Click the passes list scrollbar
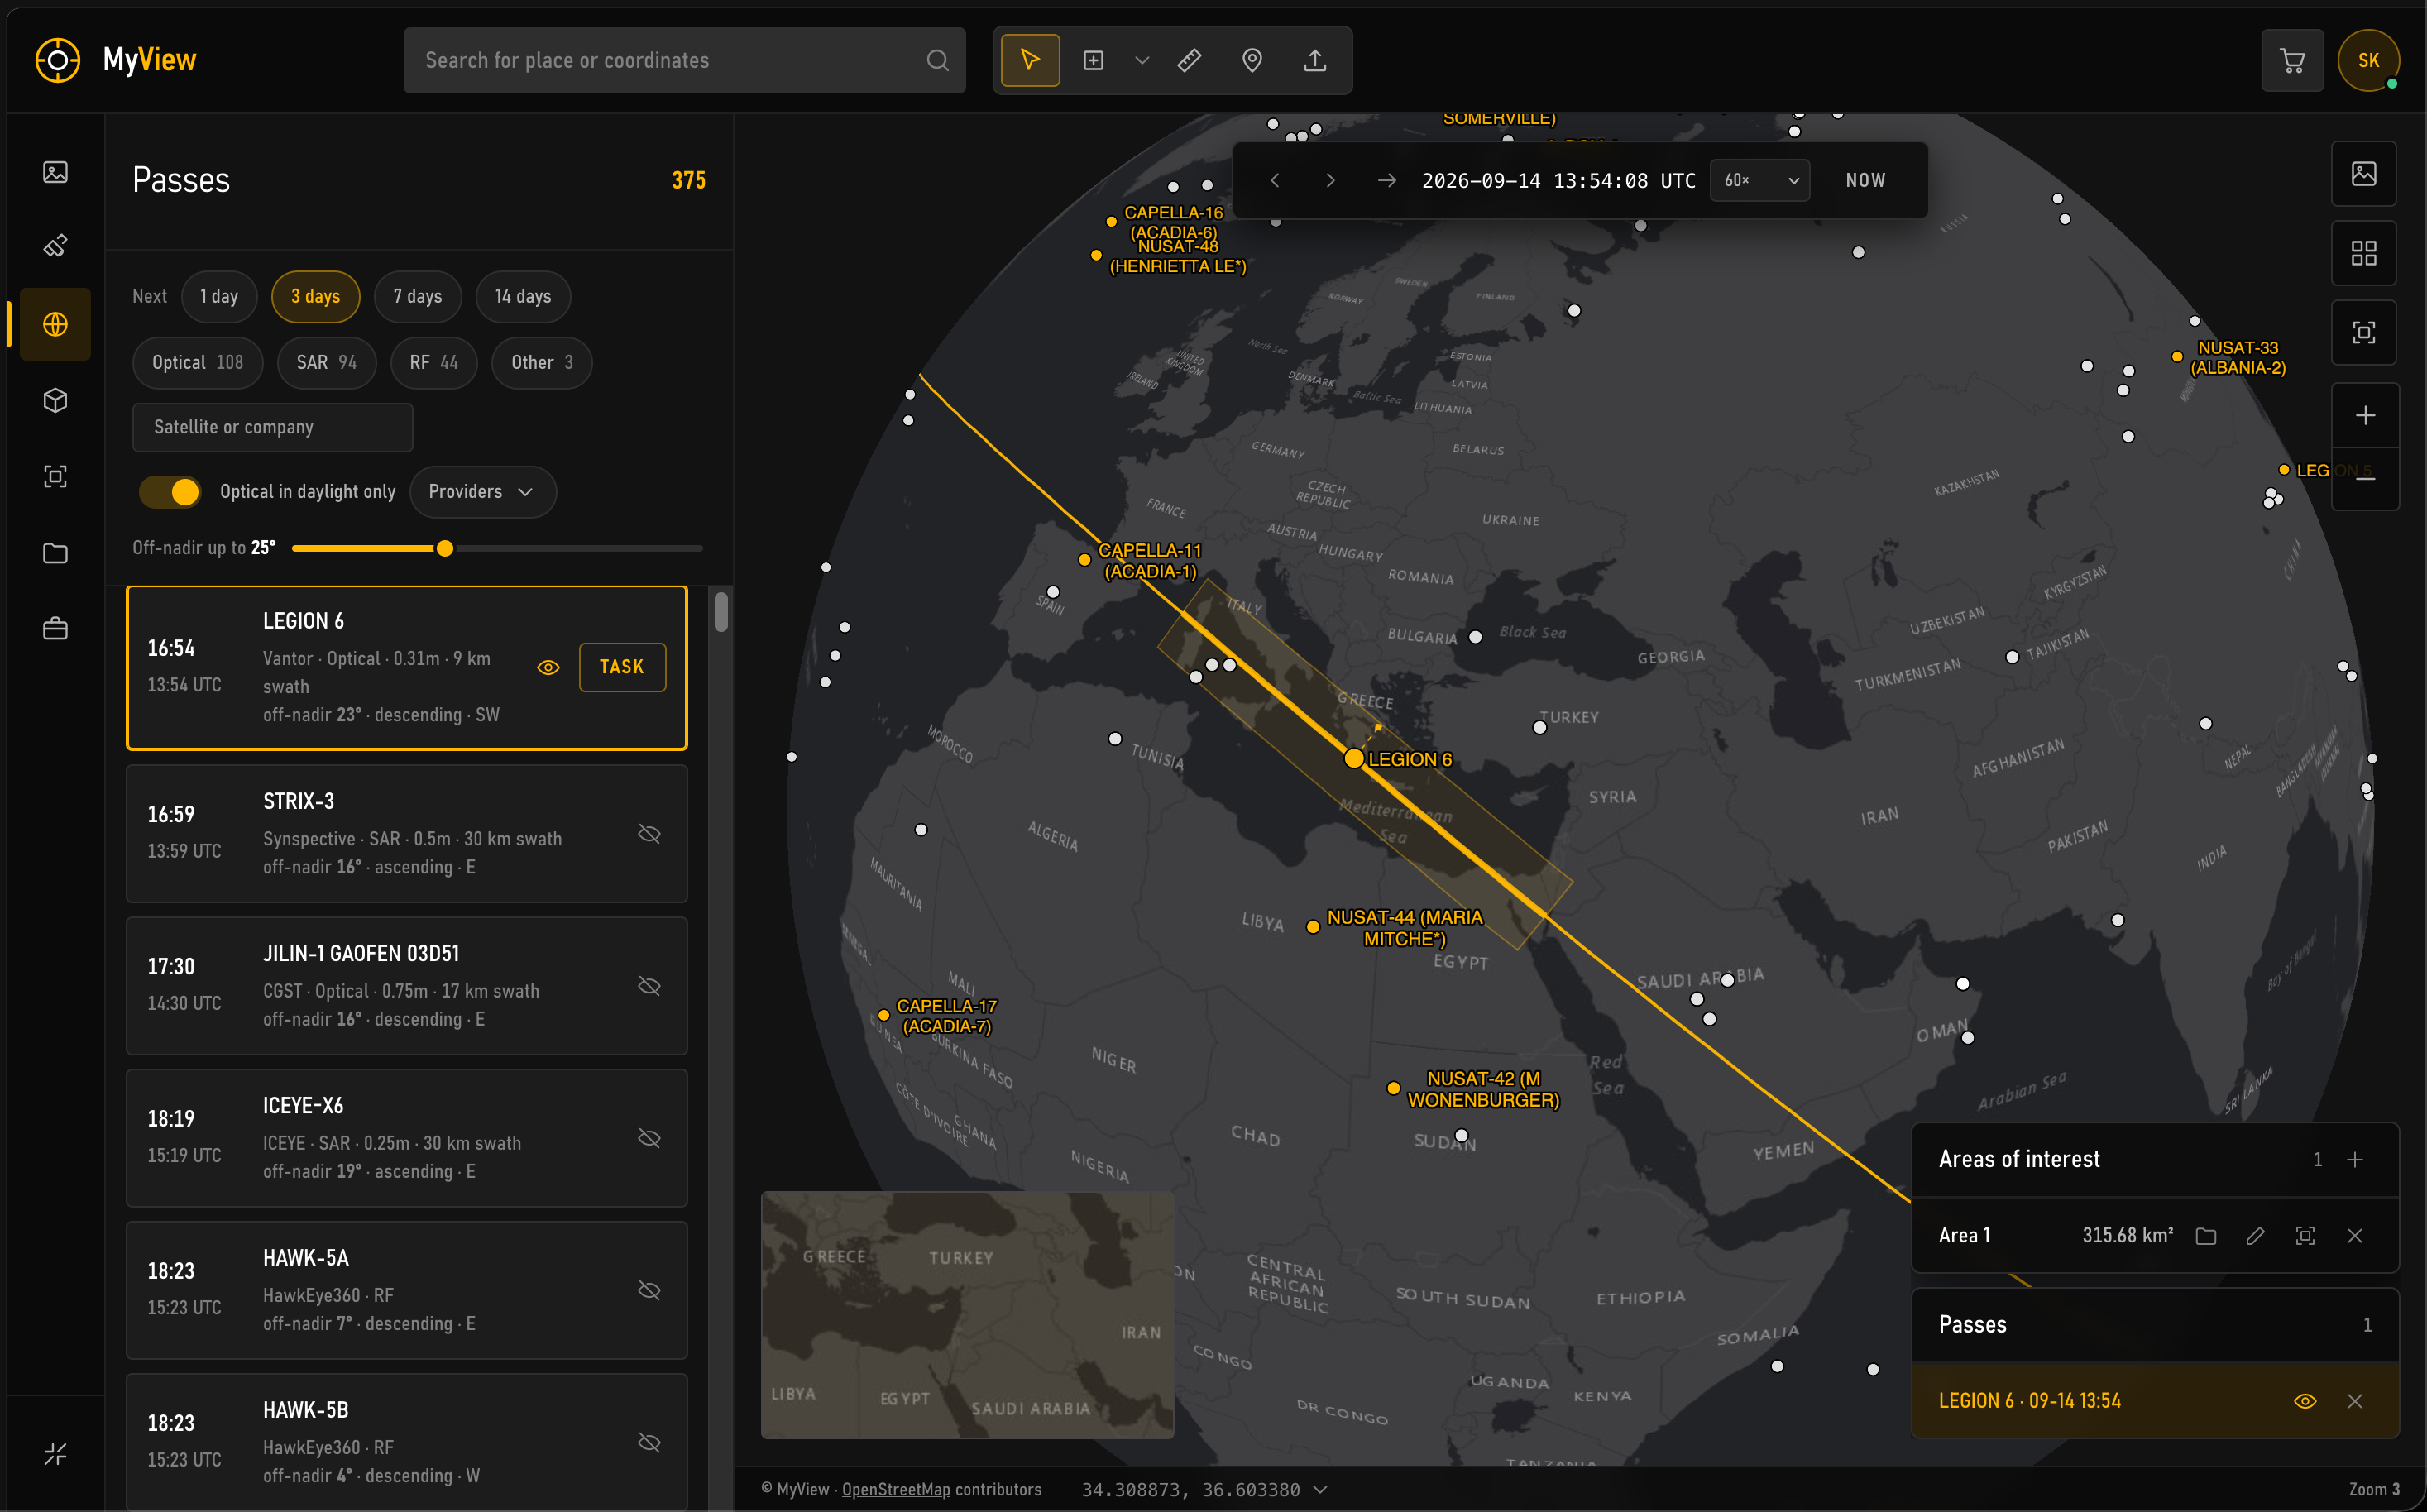This screenshot has height=1512, width=2427. 721,611
